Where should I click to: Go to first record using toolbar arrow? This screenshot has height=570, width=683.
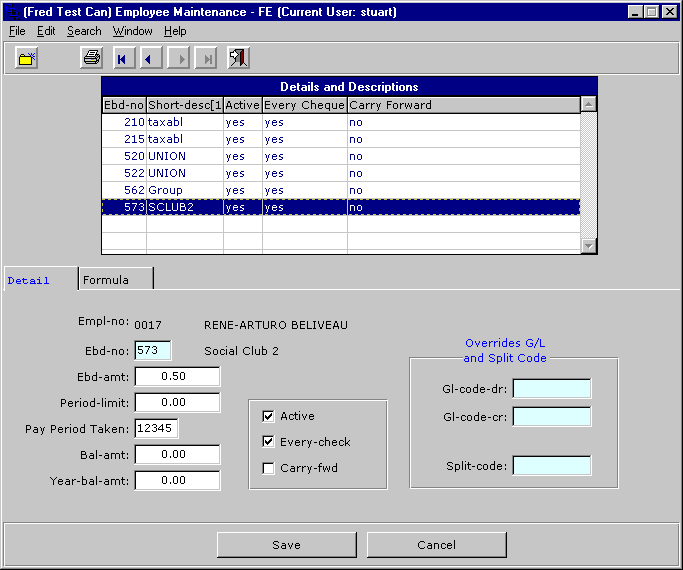point(122,58)
